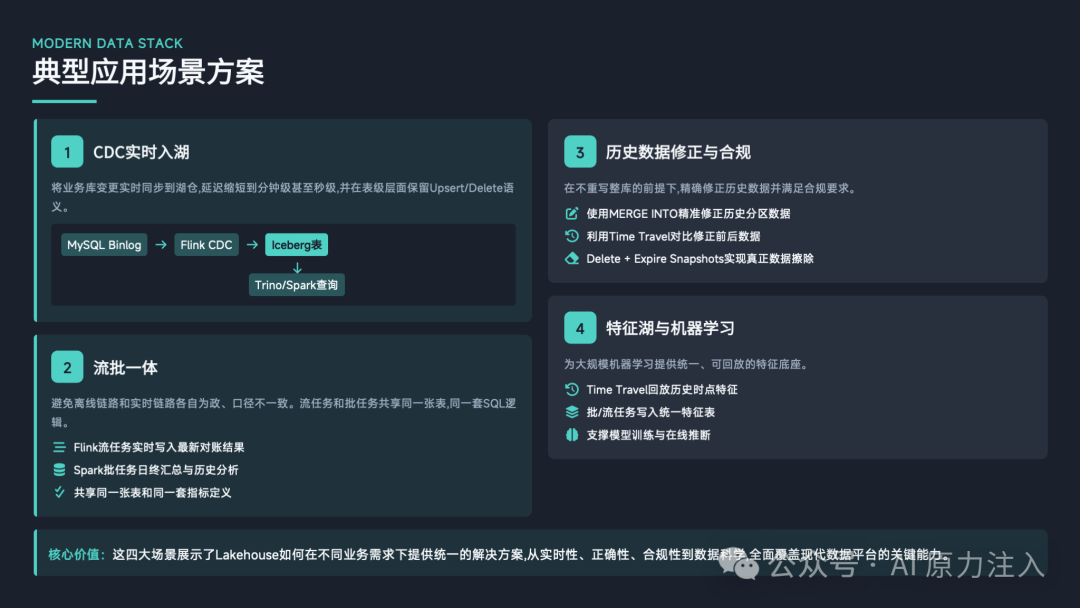Viewport: 1080px width, 608px height.
Task: Click the description 在不重写整库的前提下,精确修正历史数据并满足合规要求
Action: 709,188
